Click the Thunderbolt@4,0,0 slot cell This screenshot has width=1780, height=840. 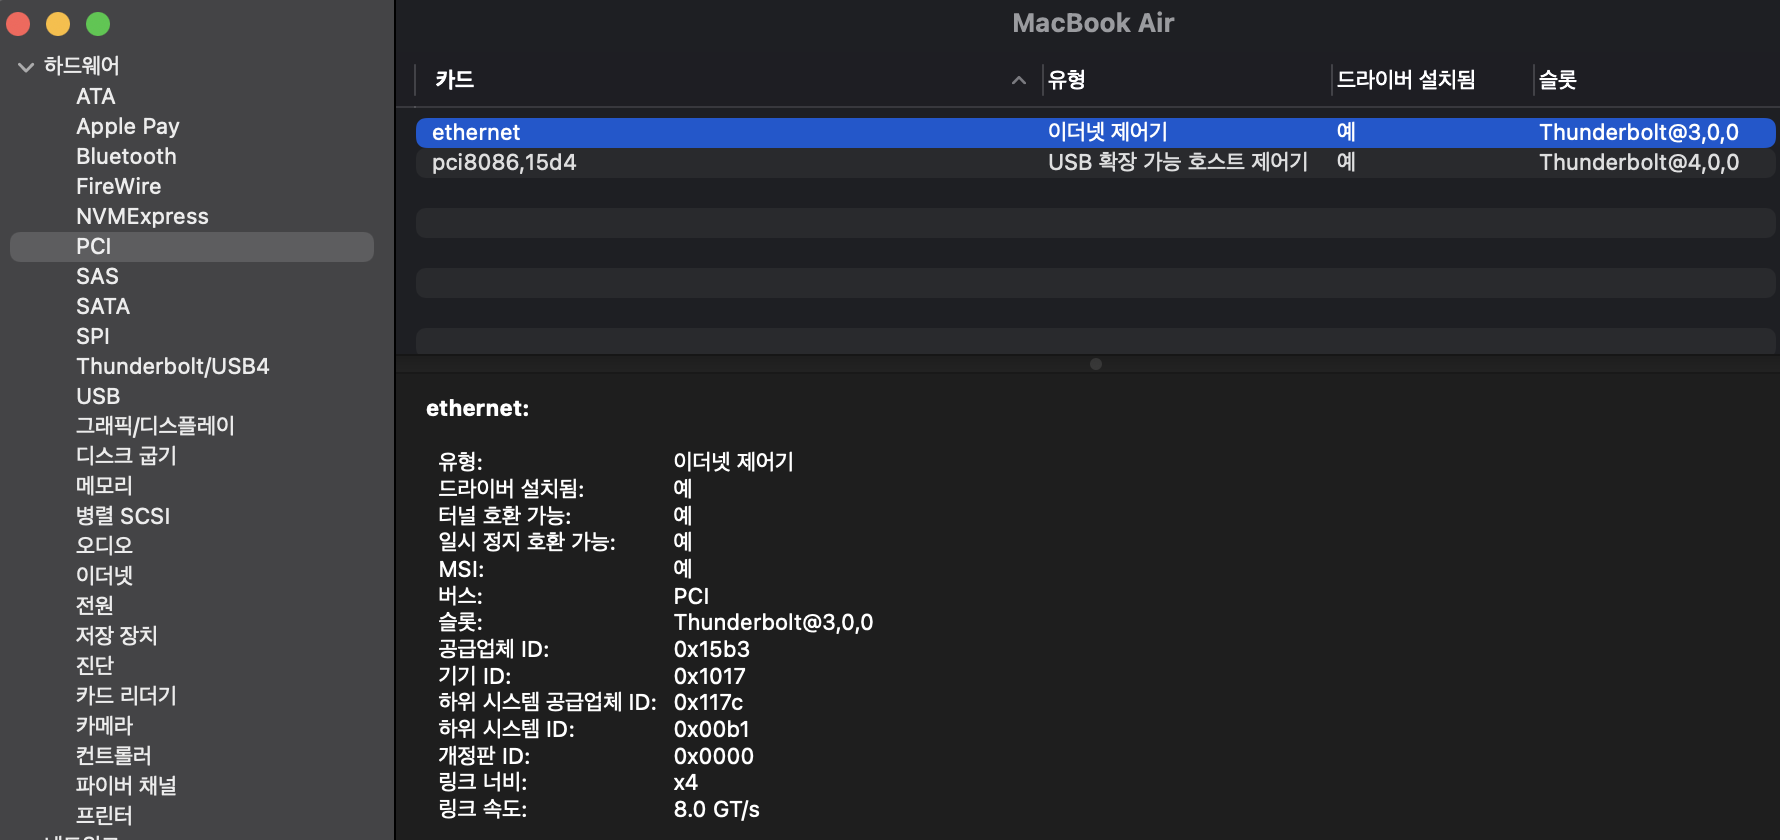[x=1639, y=163]
